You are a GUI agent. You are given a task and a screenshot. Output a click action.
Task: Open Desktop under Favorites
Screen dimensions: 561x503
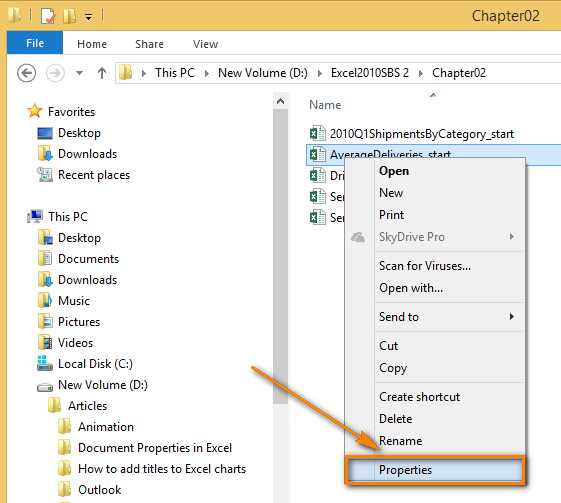[x=79, y=133]
